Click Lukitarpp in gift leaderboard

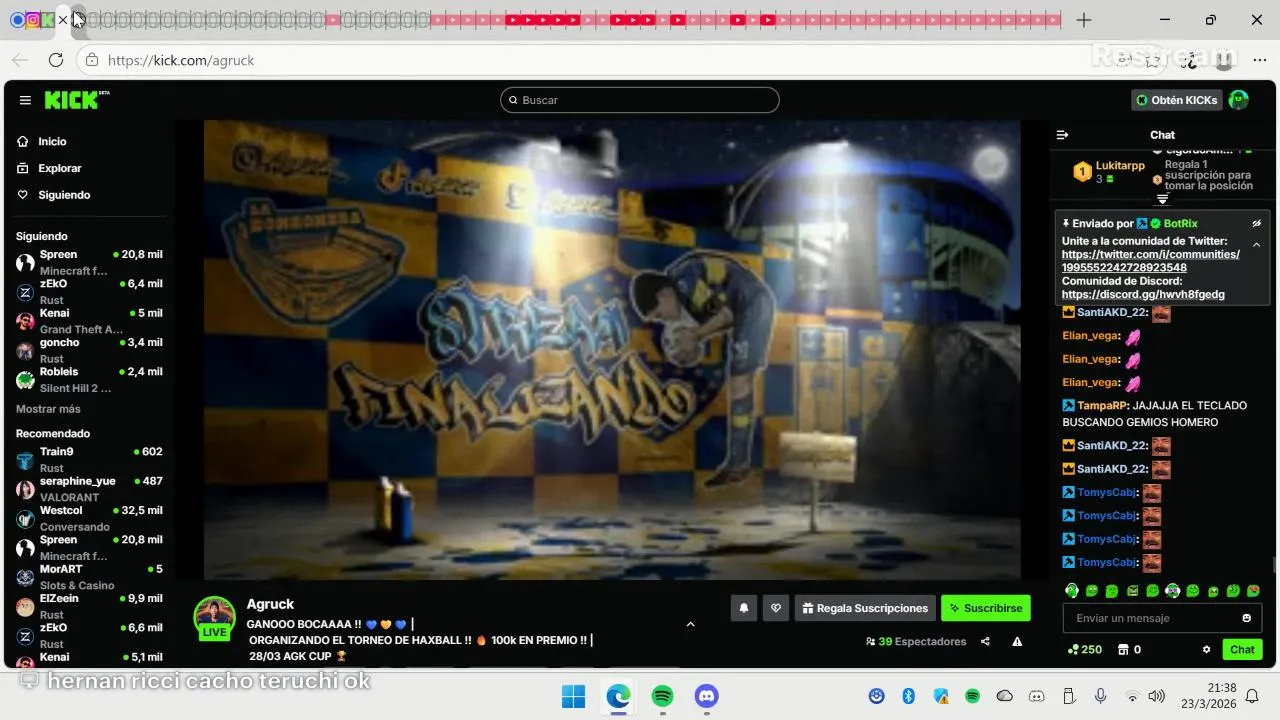click(x=1120, y=165)
